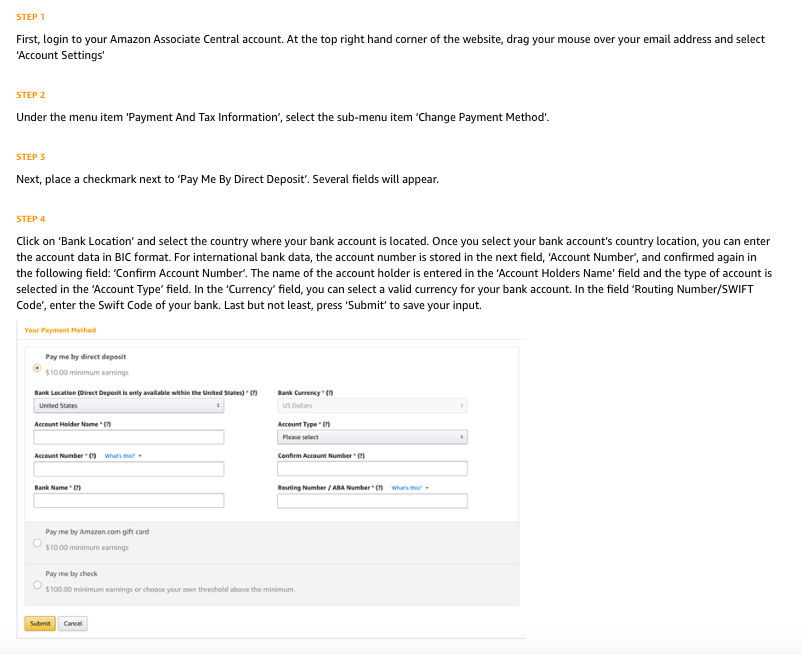802x654 pixels.
Task: Click the Cancel button
Action: (72, 623)
